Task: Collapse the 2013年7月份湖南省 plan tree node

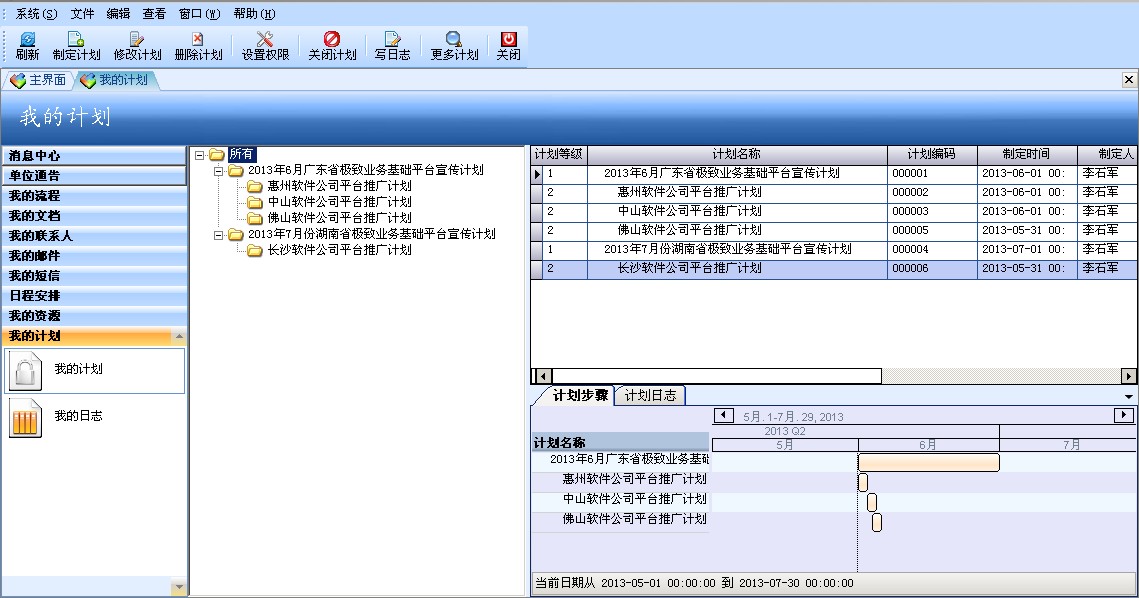Action: [x=218, y=235]
